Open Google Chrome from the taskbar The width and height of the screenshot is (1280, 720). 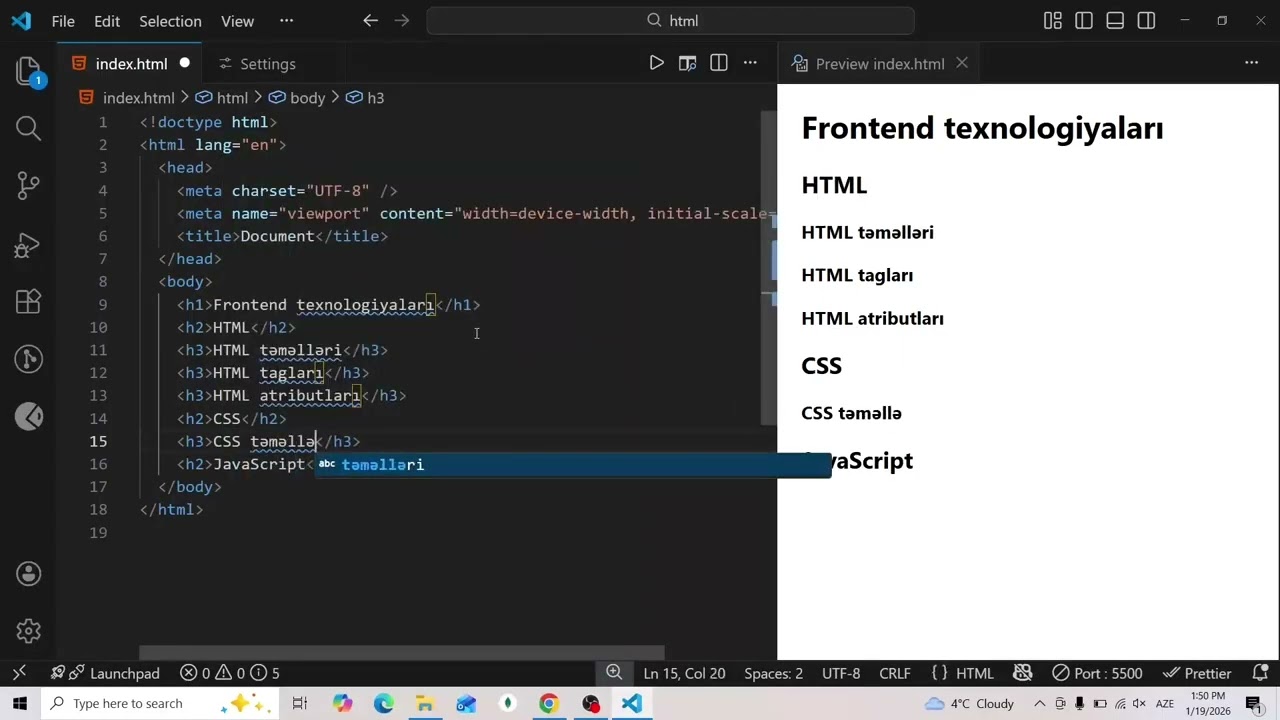pos(548,703)
